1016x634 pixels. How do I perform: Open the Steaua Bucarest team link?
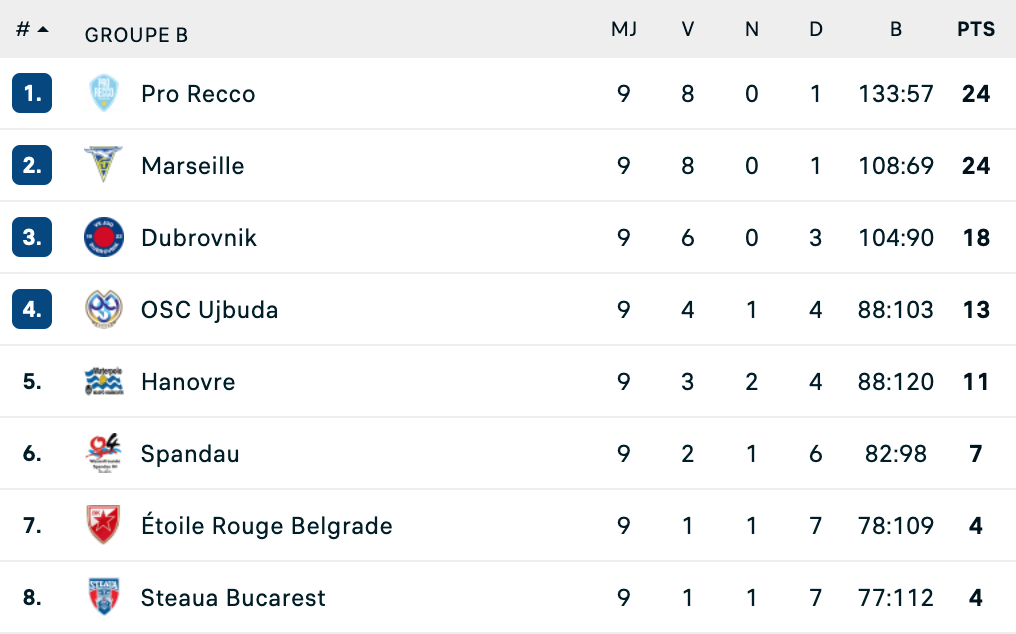pyautogui.click(x=233, y=598)
